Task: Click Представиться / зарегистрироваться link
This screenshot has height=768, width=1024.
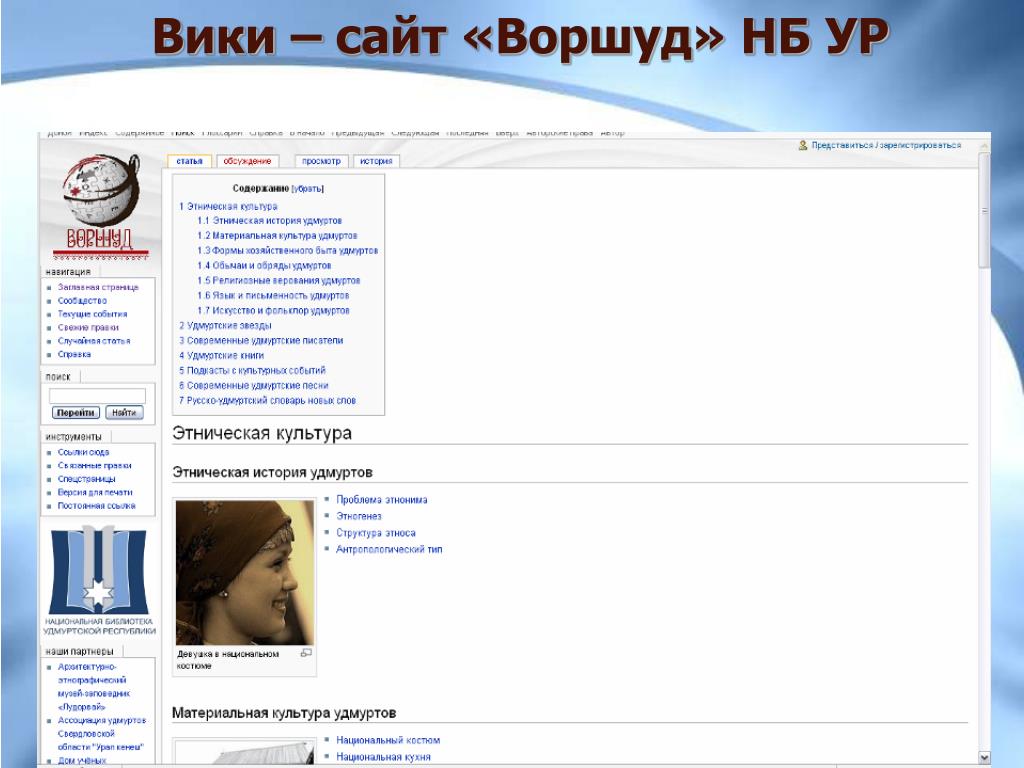Action: pyautogui.click(x=886, y=145)
